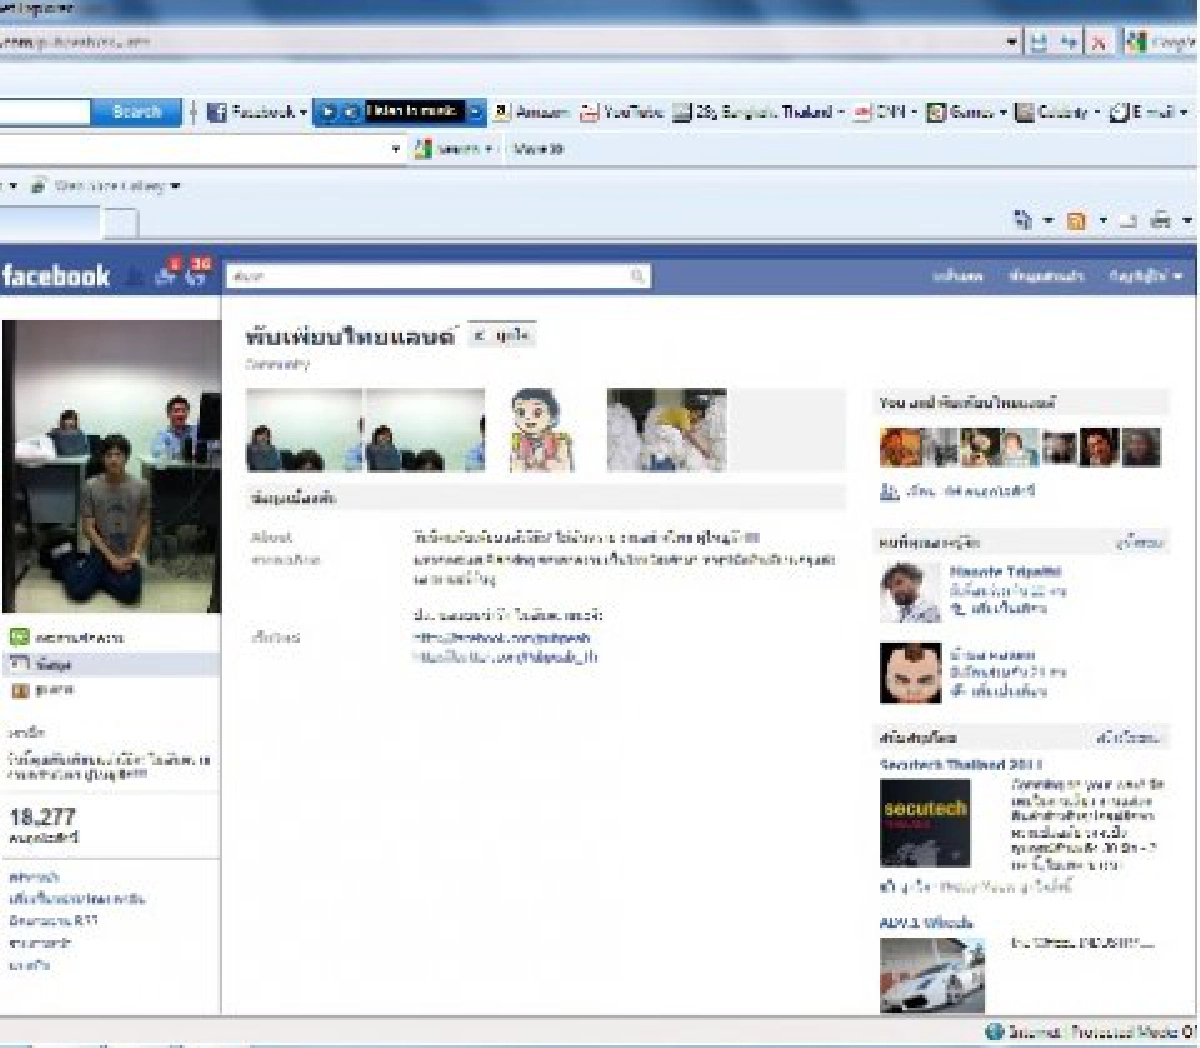The image size is (1200, 1048).
Task: Click the magnifier icon in Facebook search
Action: coord(638,276)
